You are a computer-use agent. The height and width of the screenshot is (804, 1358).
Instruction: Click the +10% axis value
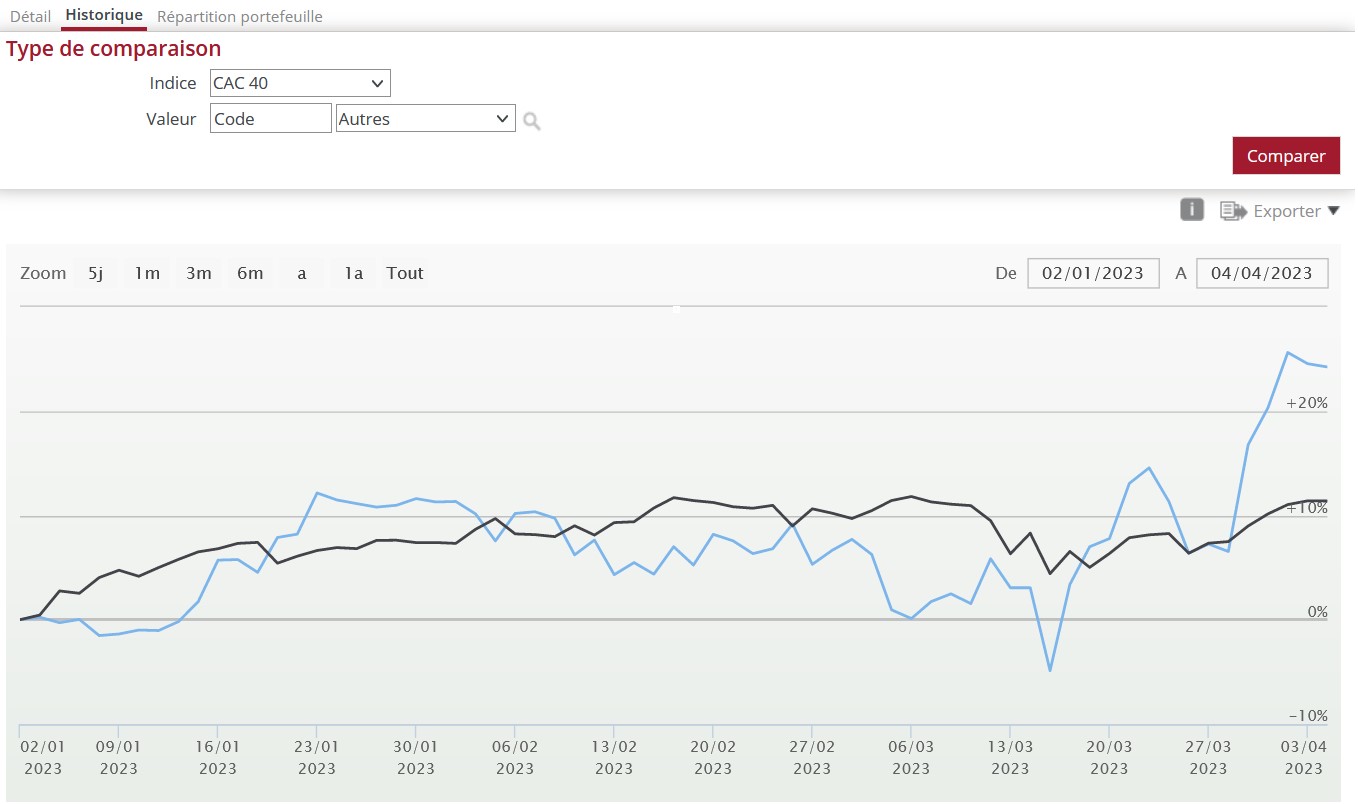(1307, 508)
